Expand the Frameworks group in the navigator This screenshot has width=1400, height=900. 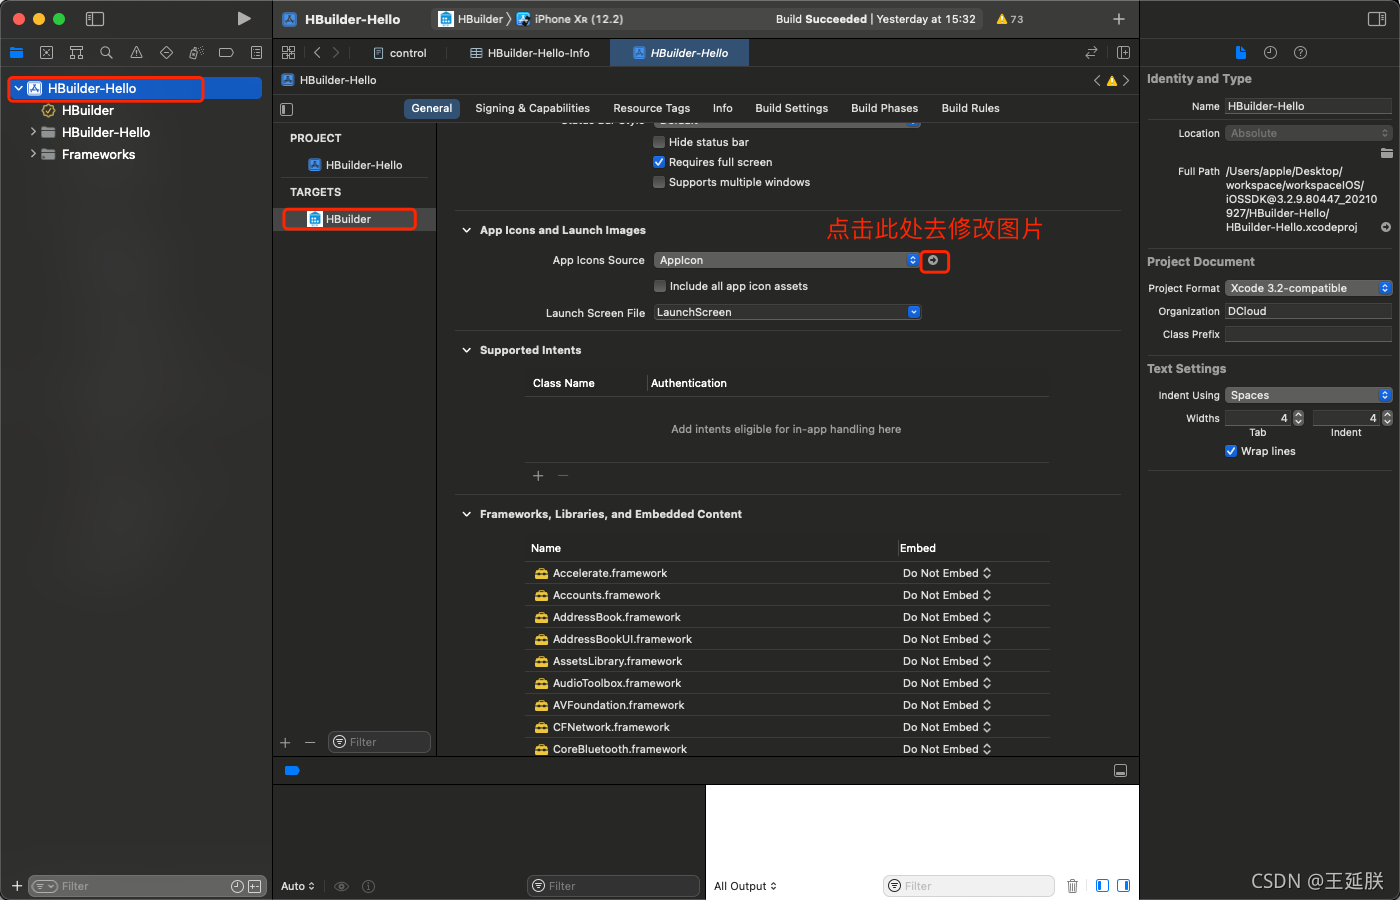(x=33, y=154)
